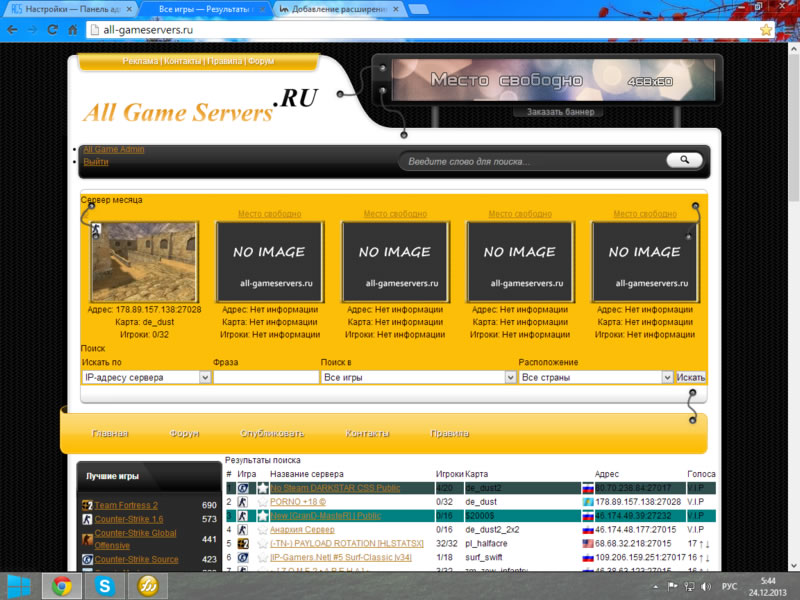Click the TF2 game icon in PAYLOAD ROTATION row
Screen dimensions: 800x600
243,543
